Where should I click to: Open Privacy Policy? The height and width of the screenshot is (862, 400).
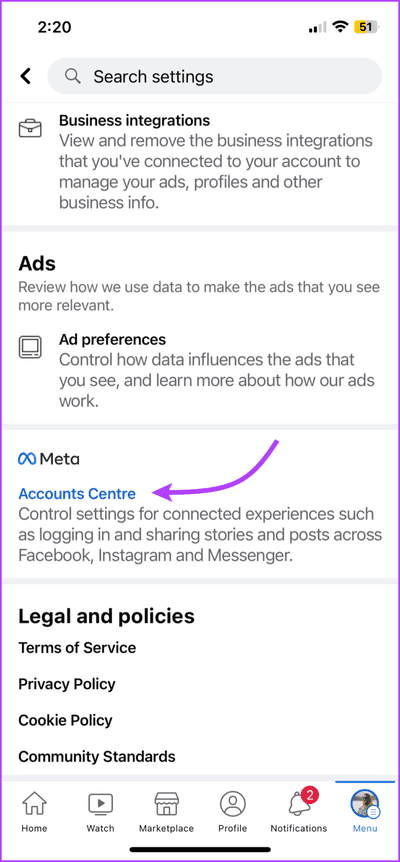(x=67, y=684)
